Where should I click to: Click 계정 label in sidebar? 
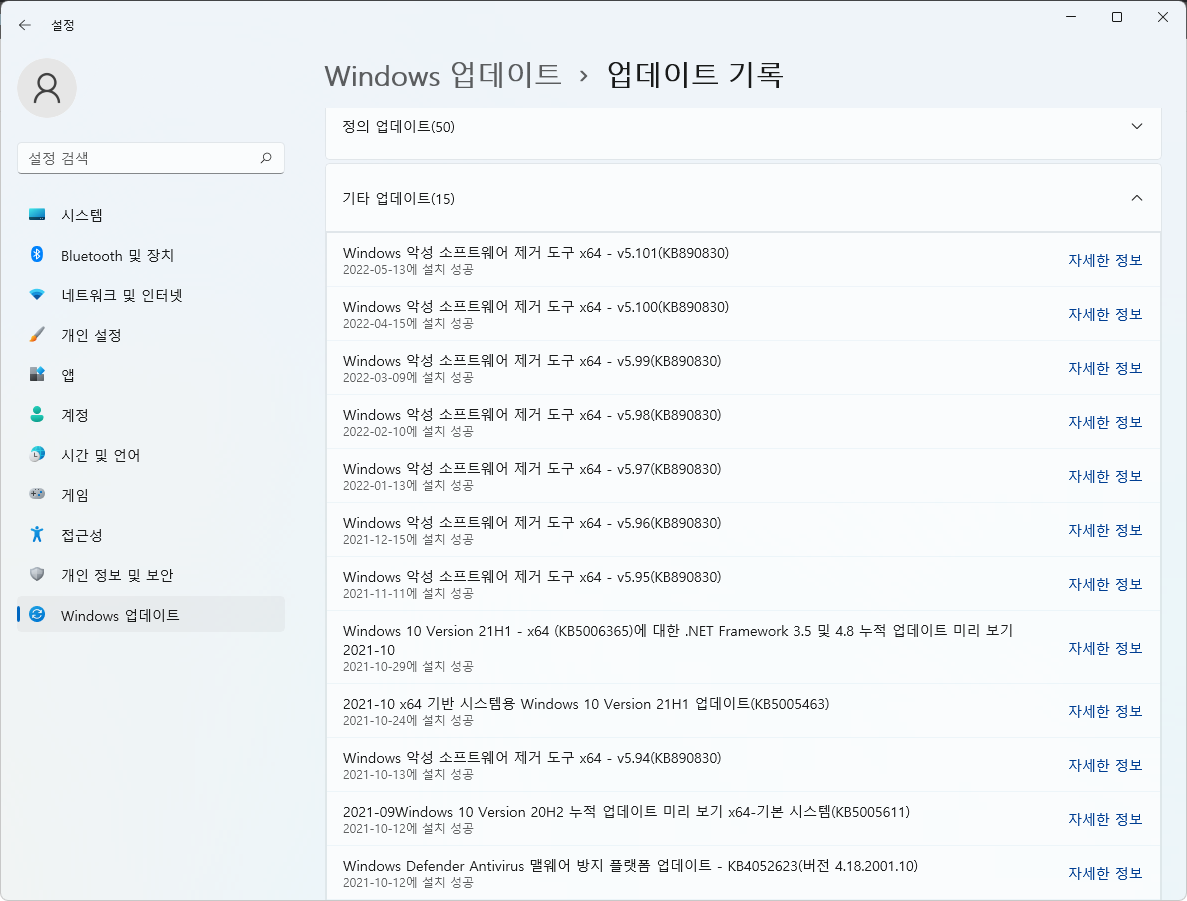75,416
